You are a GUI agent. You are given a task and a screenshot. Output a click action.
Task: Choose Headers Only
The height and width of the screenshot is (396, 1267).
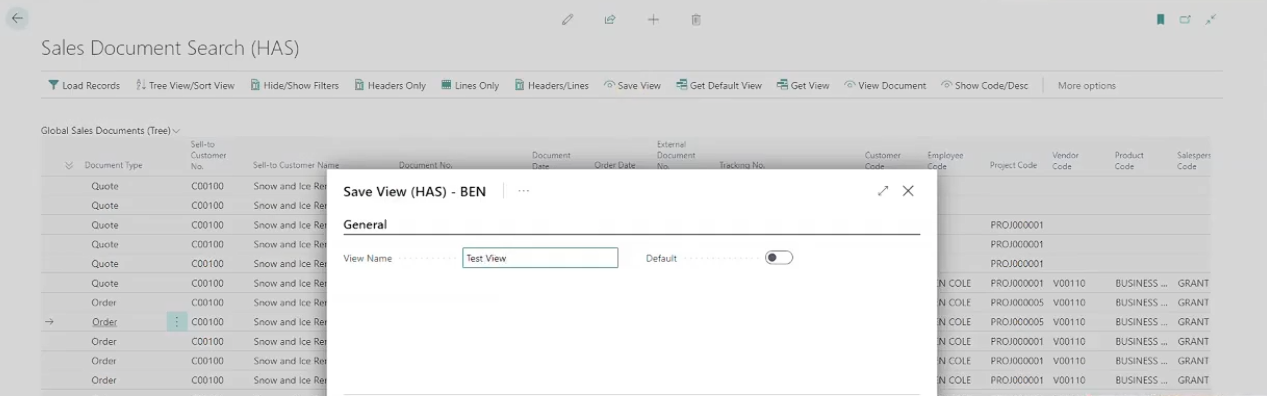(390, 86)
